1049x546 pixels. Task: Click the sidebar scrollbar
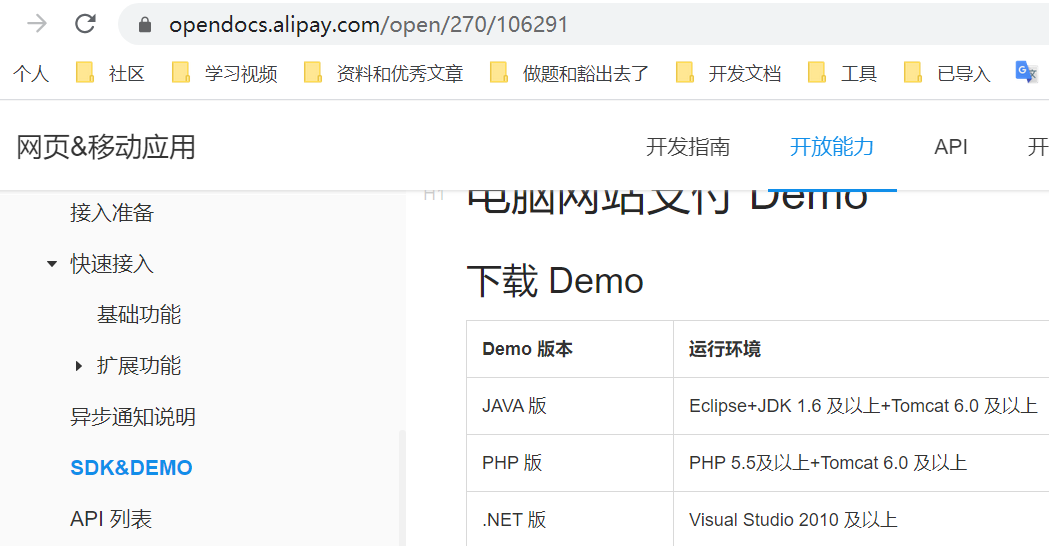[x=402, y=488]
